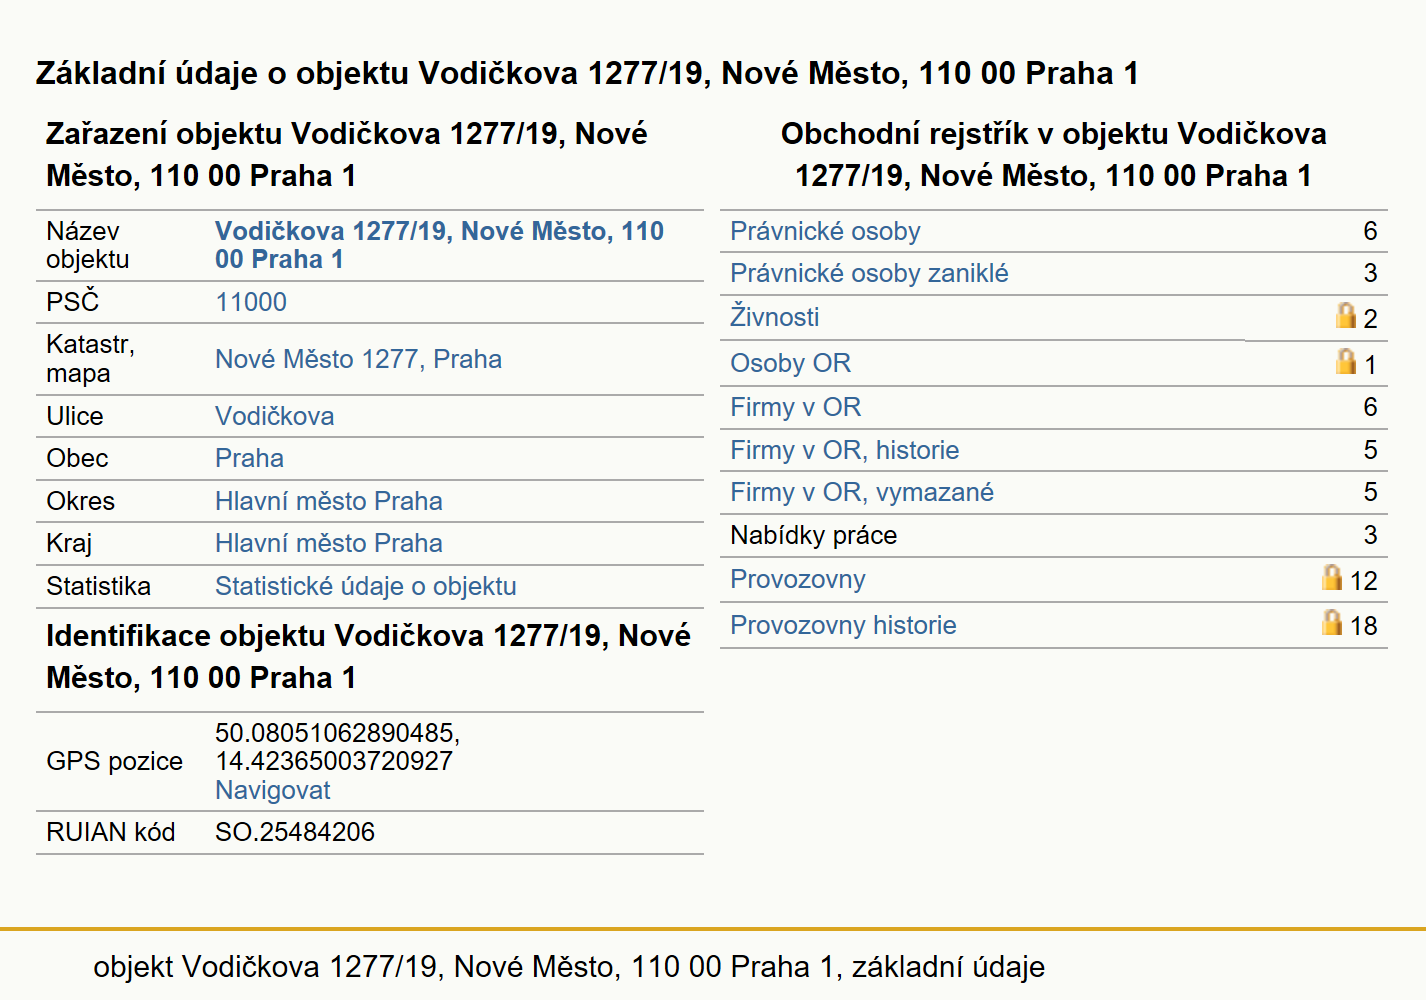The image size is (1426, 1000).
Task: Open the Provozovny link
Action: (x=797, y=579)
